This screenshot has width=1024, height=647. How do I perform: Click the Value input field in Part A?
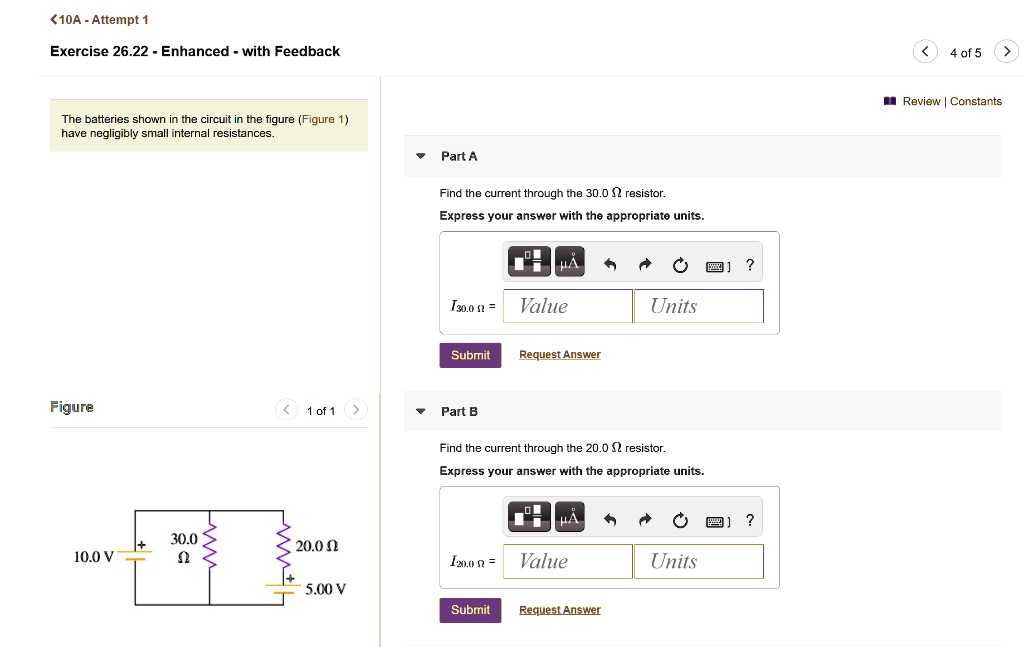click(x=567, y=305)
